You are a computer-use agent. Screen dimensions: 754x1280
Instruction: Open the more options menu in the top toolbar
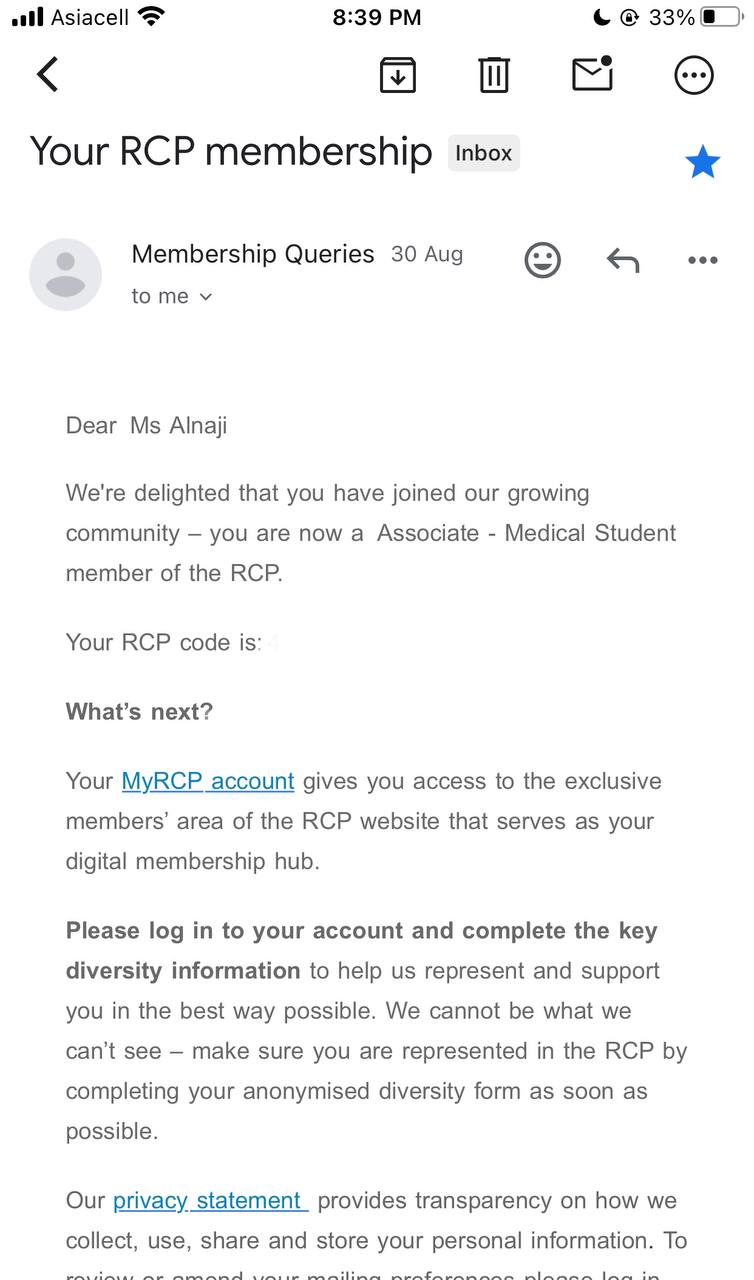[x=694, y=75]
